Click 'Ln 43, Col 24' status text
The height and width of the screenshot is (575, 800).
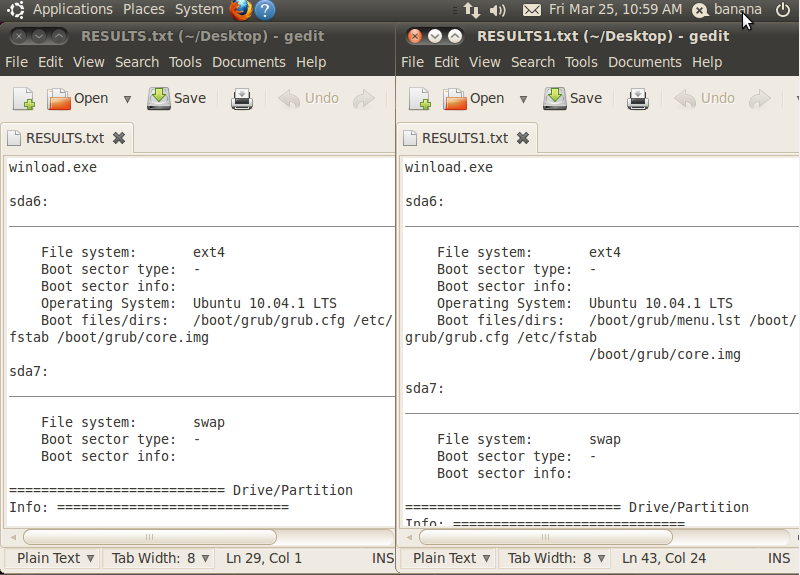click(x=664, y=558)
